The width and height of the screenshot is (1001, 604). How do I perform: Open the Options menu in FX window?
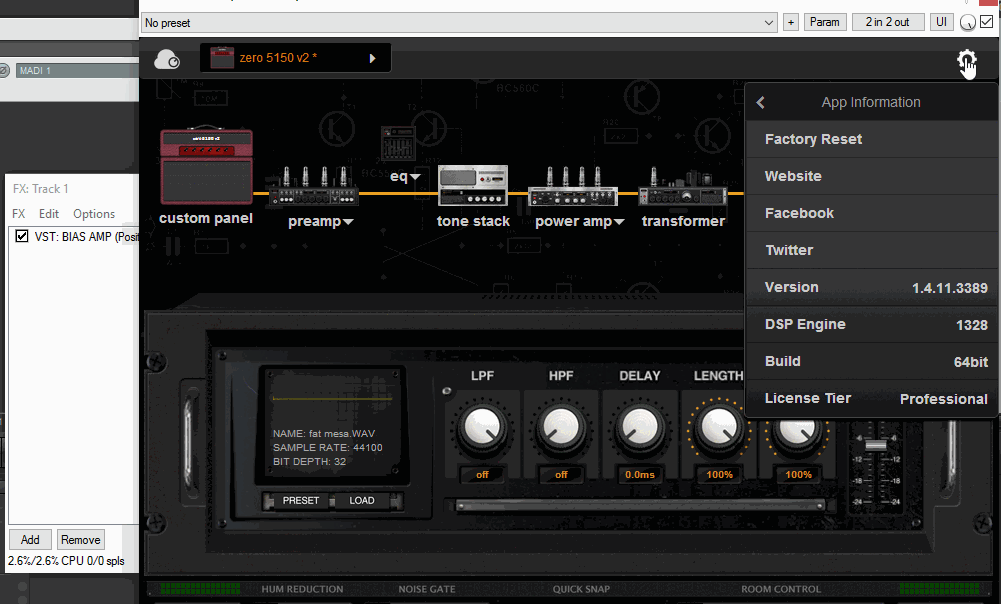pyautogui.click(x=94, y=214)
